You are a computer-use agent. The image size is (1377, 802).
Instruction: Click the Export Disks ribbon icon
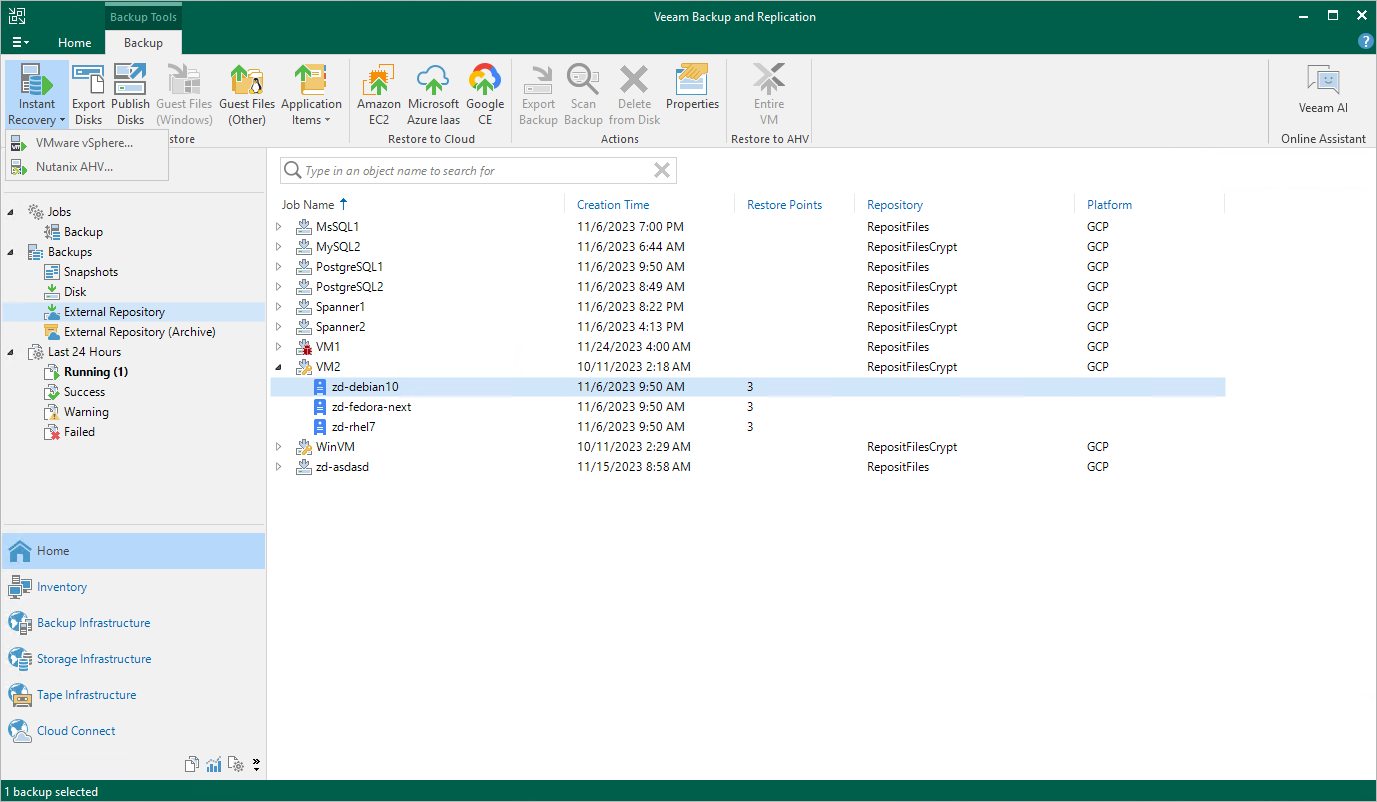click(x=88, y=95)
